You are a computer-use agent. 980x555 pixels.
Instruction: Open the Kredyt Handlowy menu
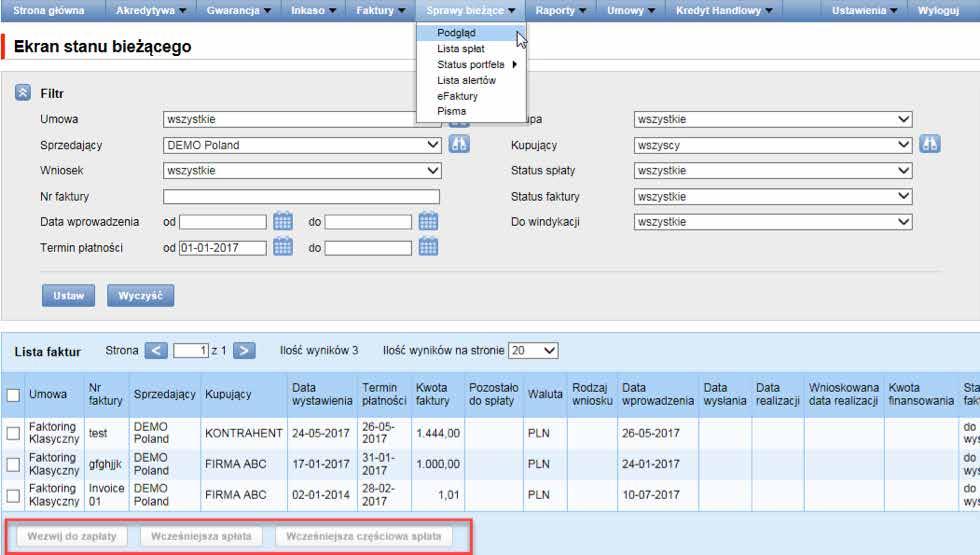[724, 11]
